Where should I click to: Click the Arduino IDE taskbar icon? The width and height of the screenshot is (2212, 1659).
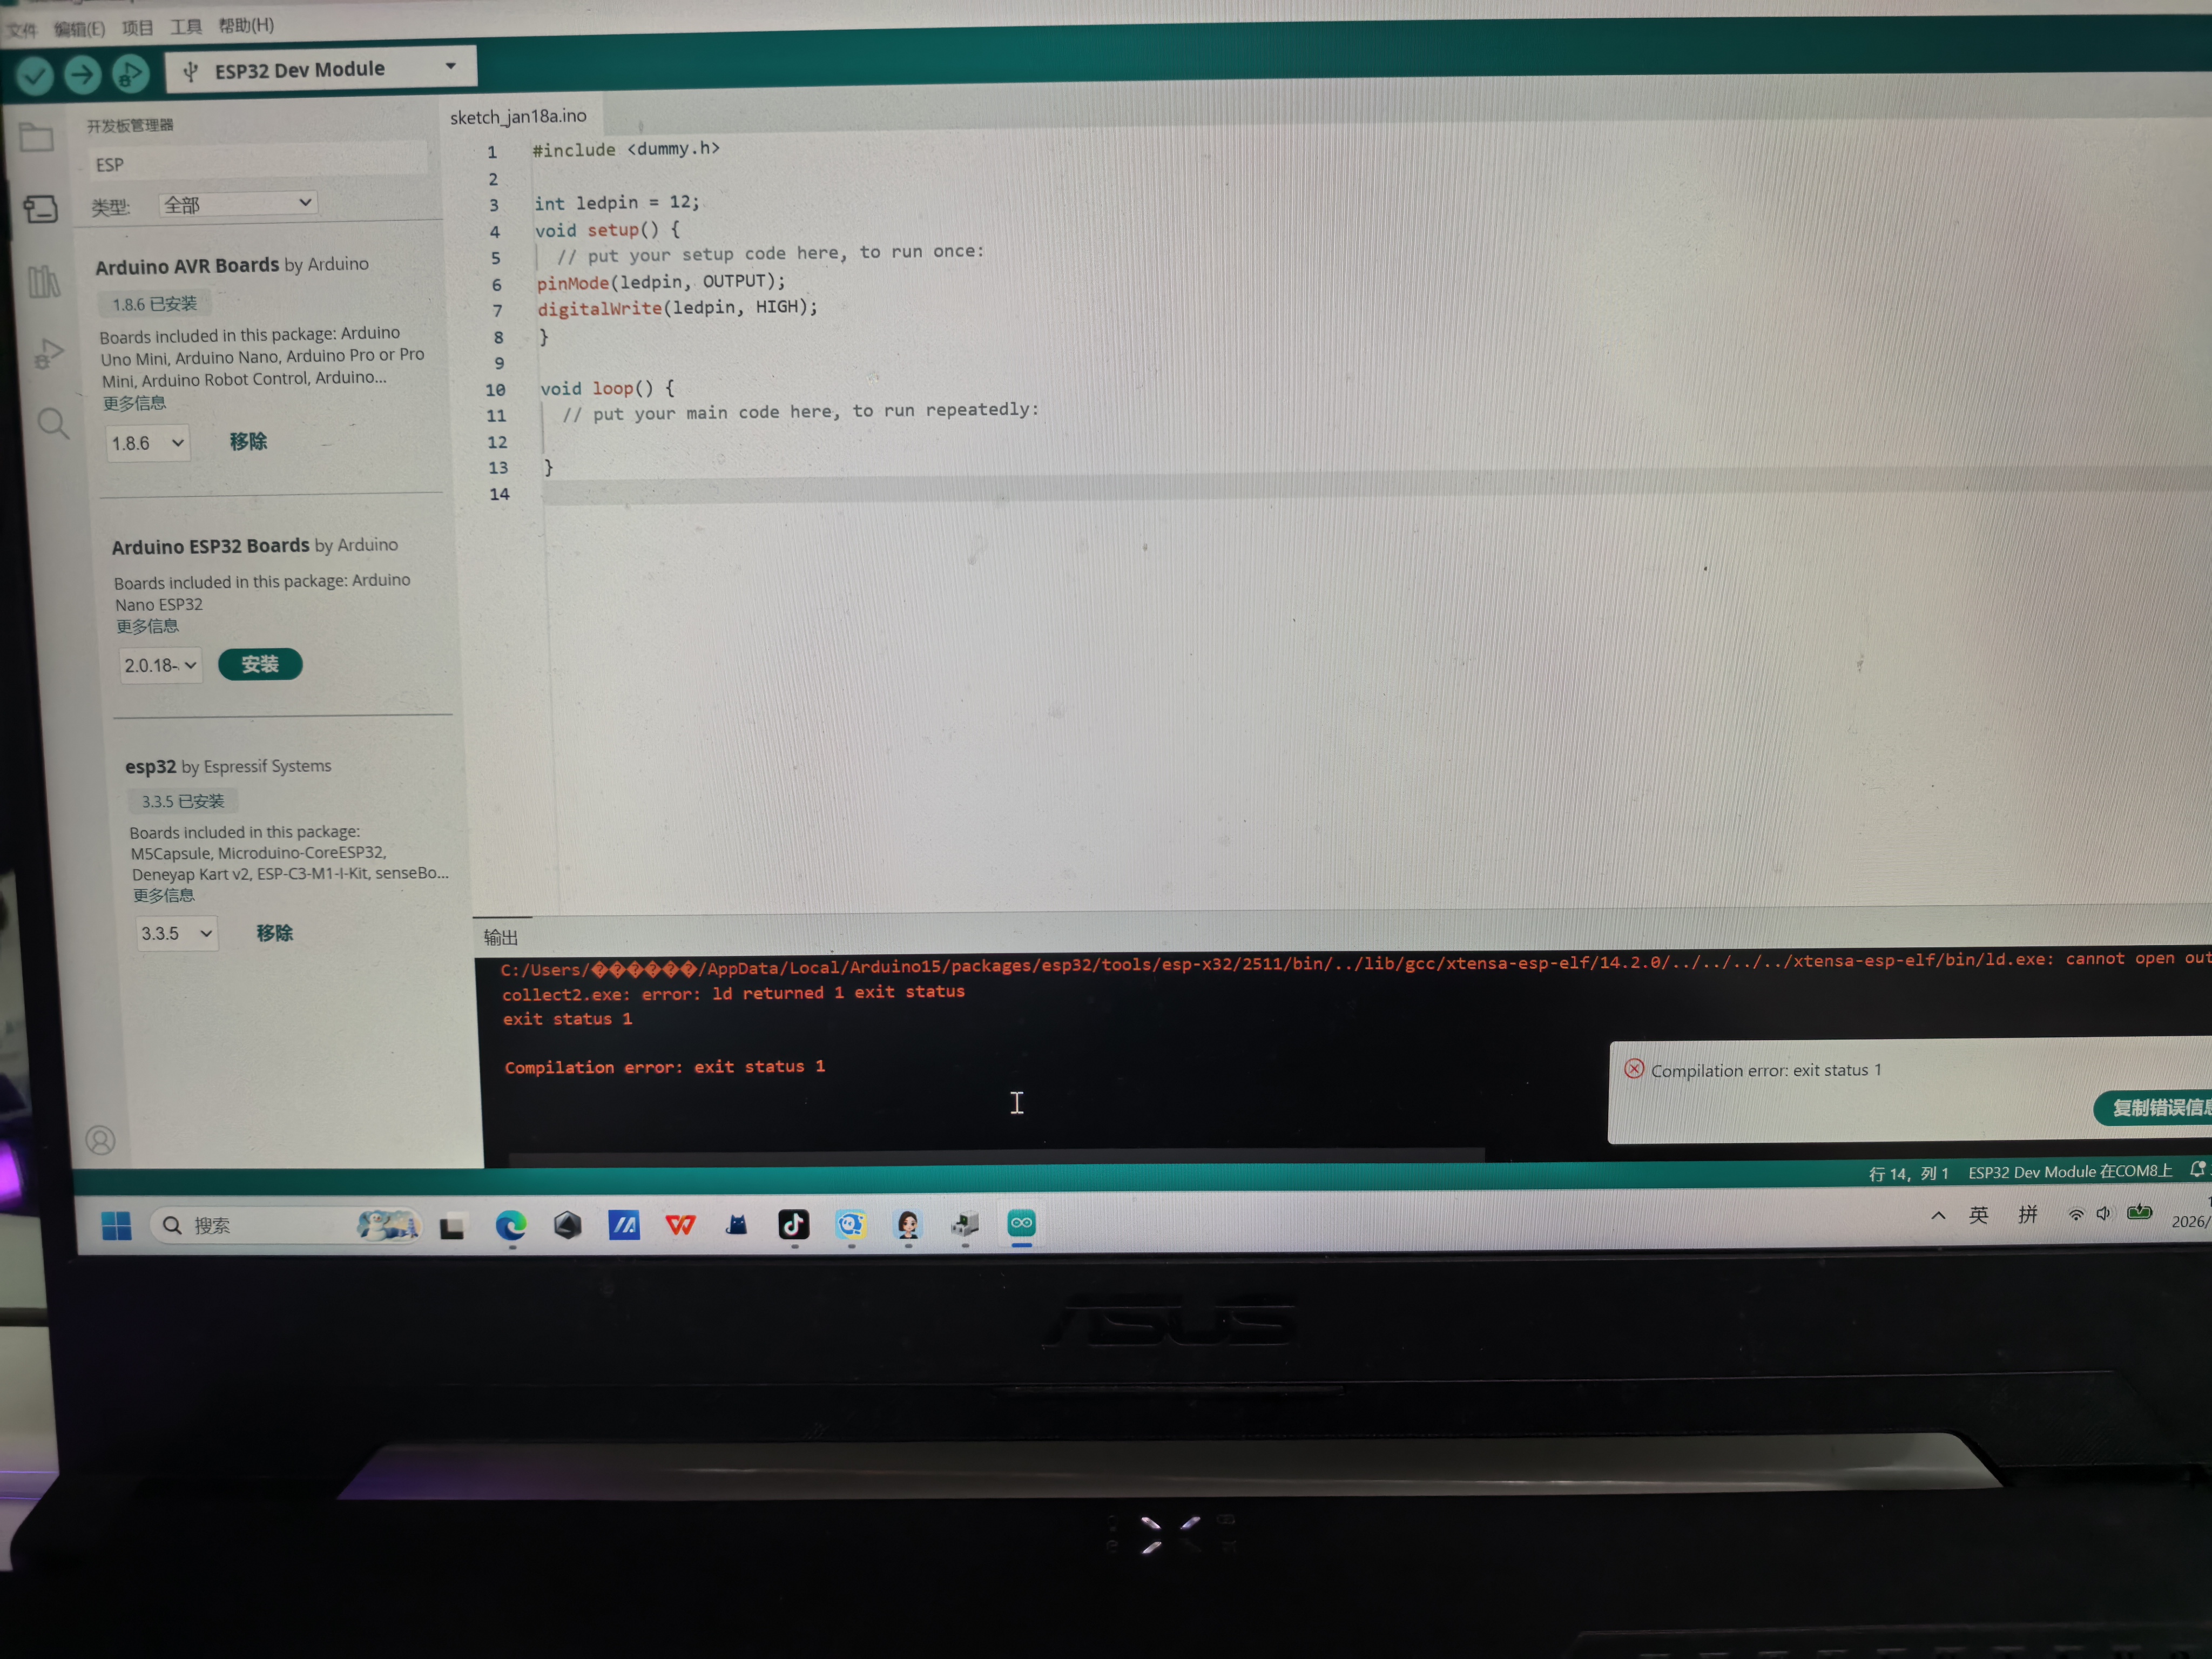pos(1021,1224)
